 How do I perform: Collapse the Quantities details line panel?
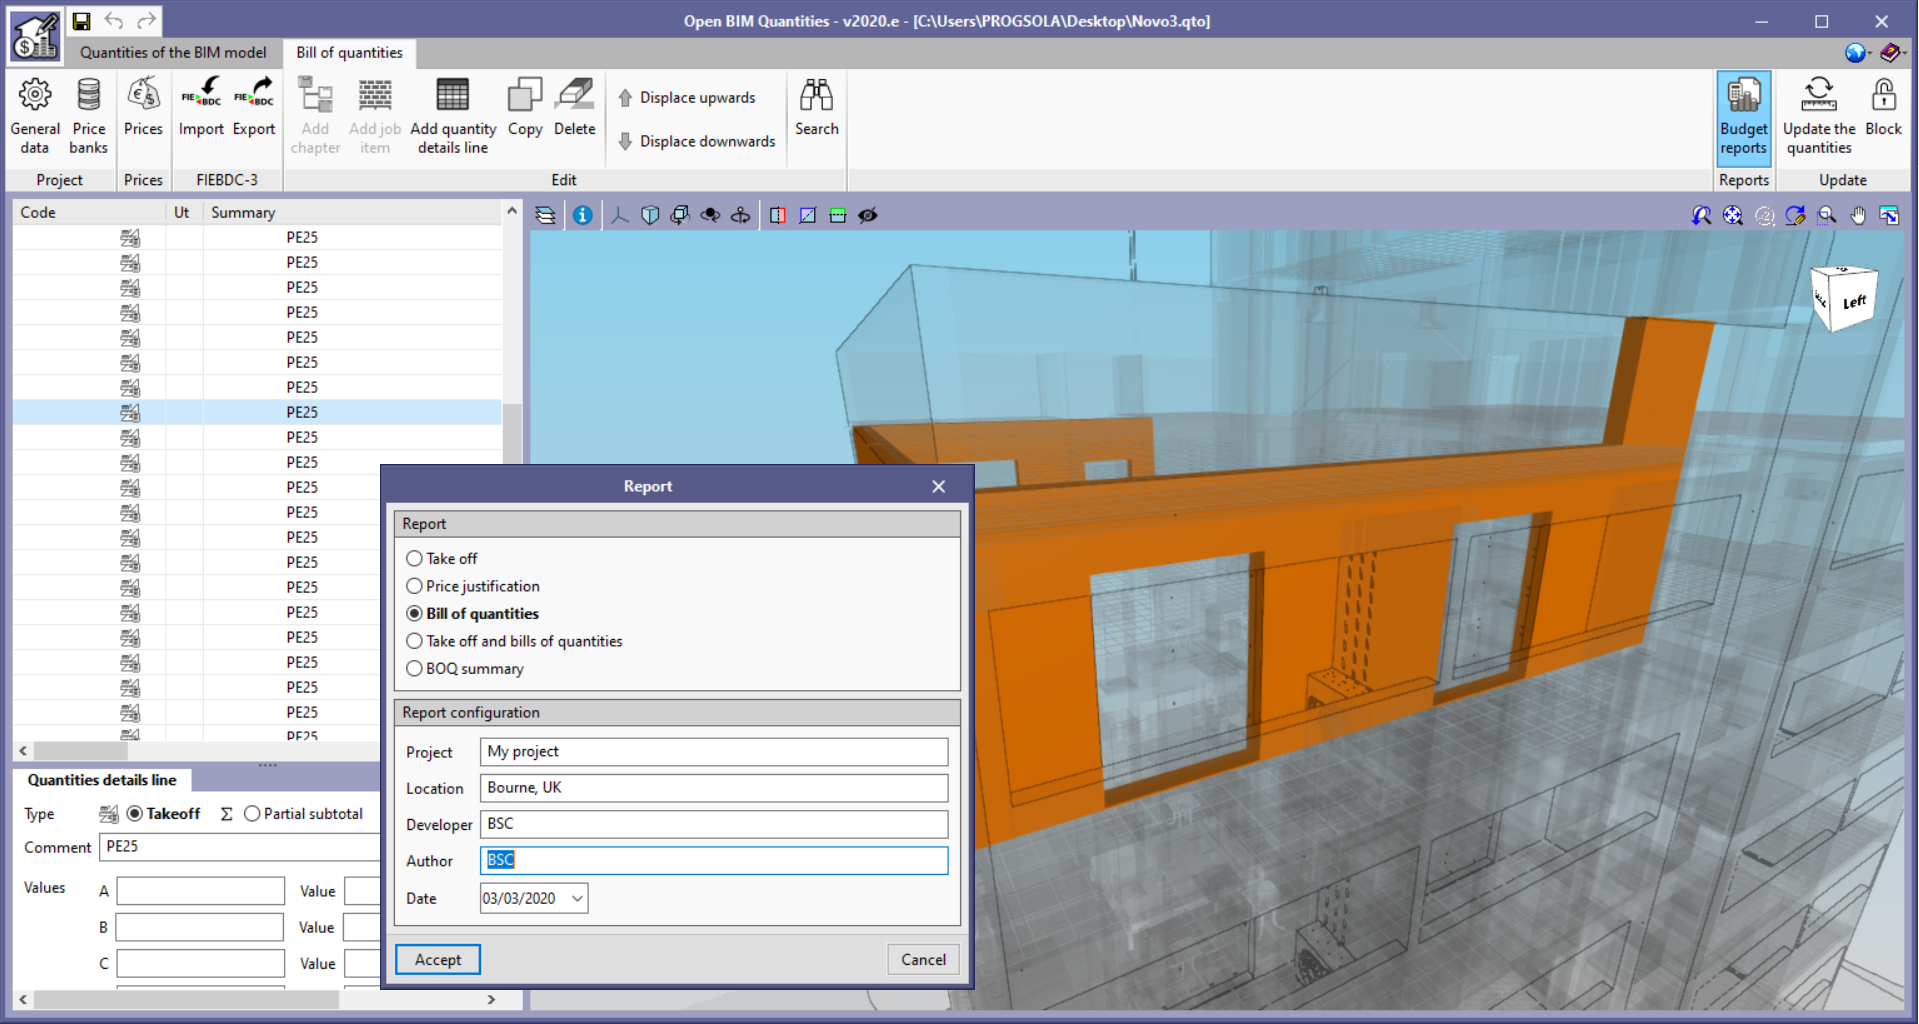pos(267,764)
